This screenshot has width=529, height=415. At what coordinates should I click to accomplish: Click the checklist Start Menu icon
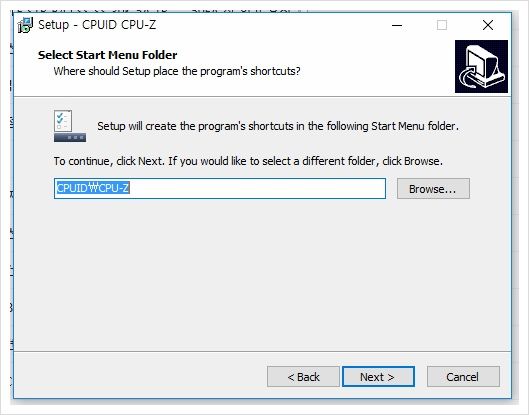pyautogui.click(x=70, y=126)
